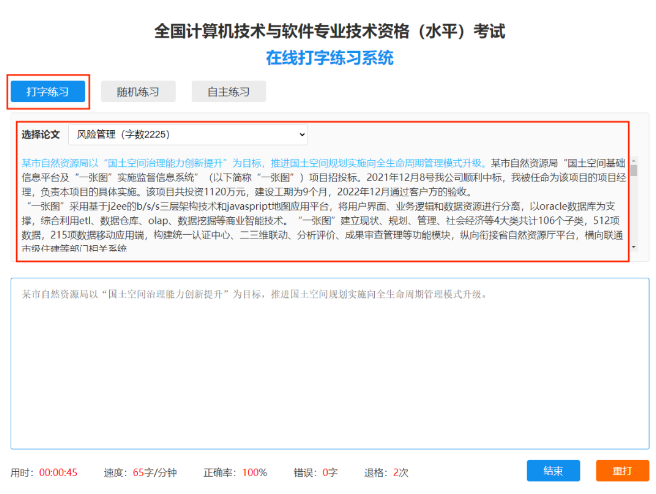This screenshot has width=656, height=494.
Task: Select the 自主练习 tab
Action: (229, 92)
